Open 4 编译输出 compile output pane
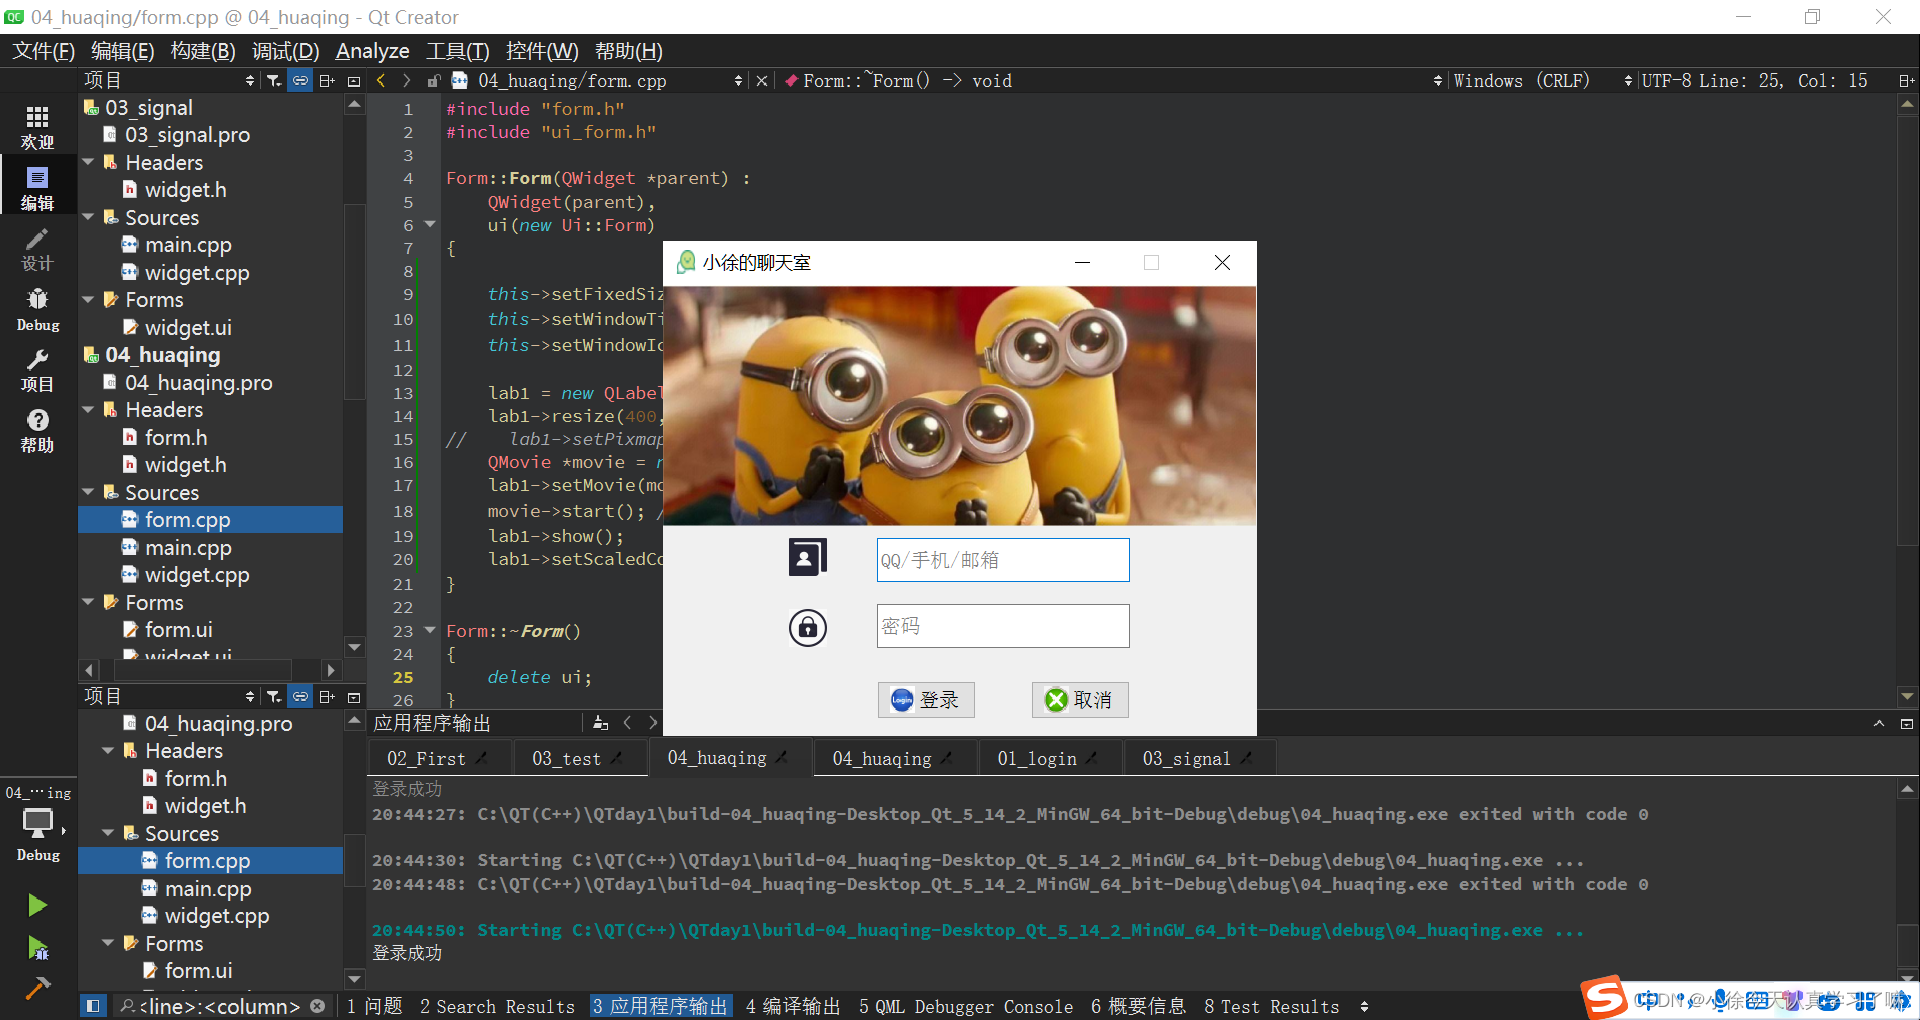The image size is (1920, 1020). (x=793, y=1007)
